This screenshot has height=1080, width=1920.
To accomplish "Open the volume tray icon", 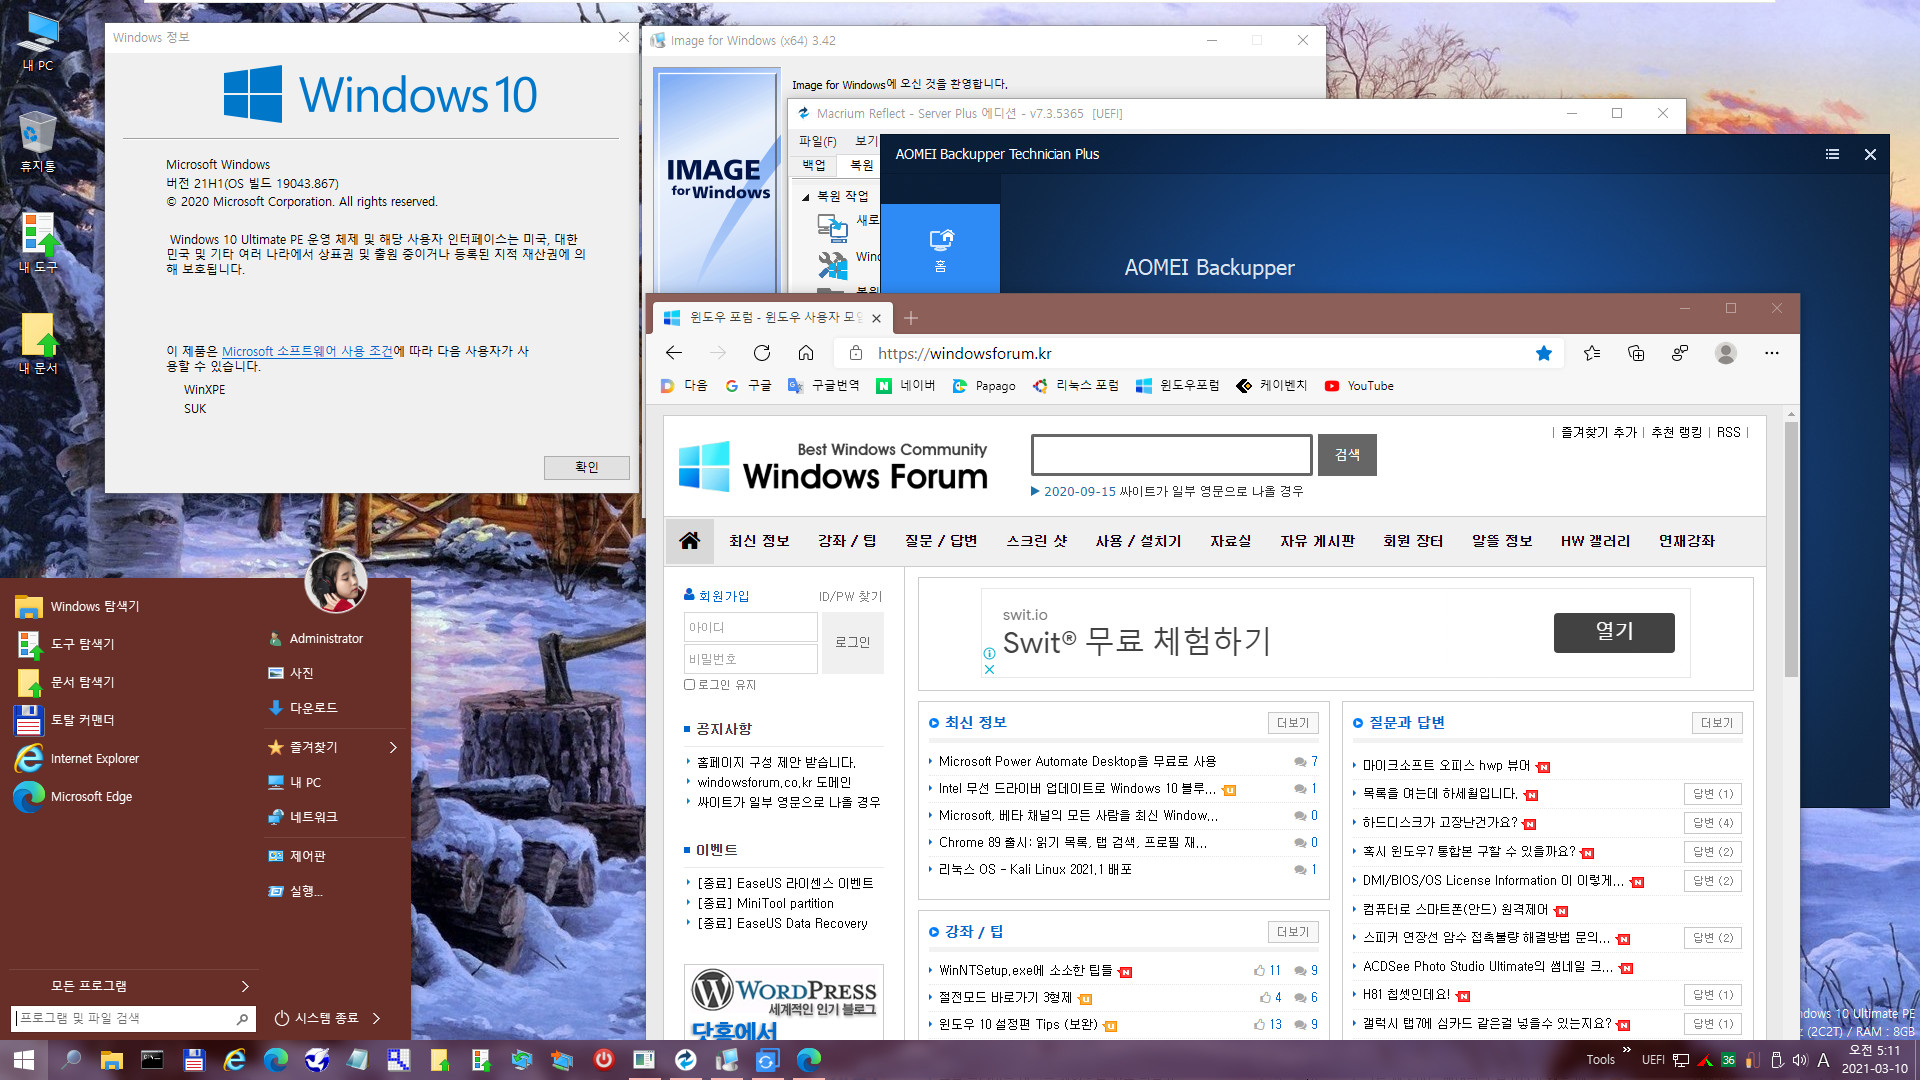I will 1800,1060.
